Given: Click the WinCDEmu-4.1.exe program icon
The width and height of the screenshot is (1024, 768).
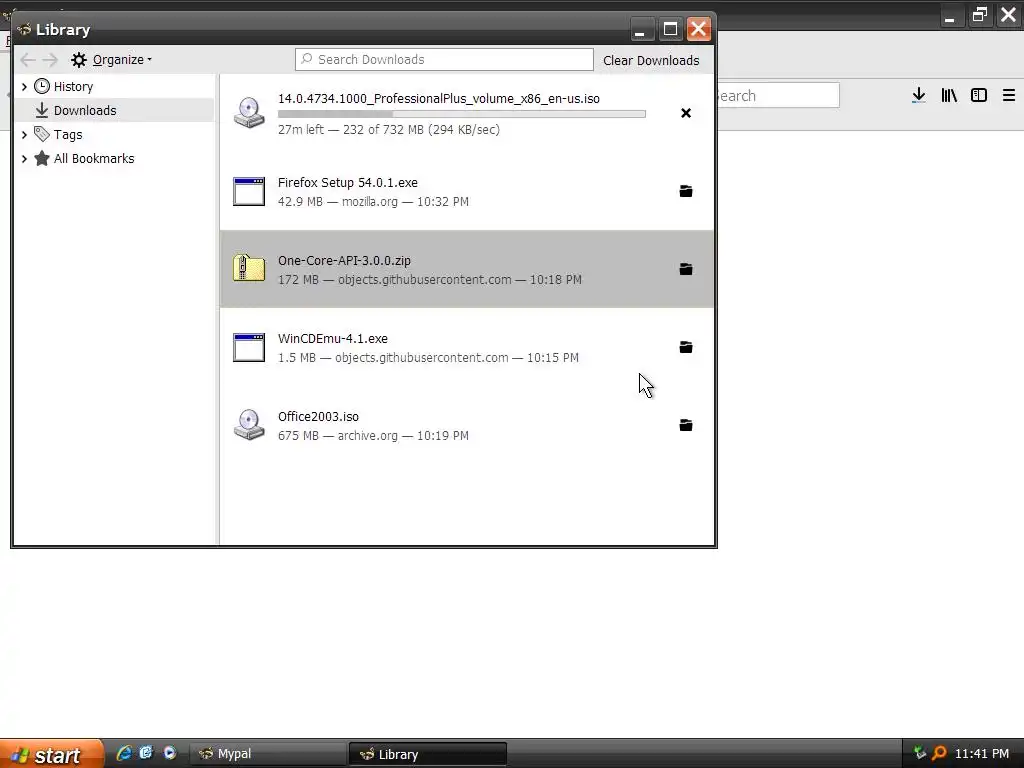Looking at the screenshot, I should pos(249,347).
